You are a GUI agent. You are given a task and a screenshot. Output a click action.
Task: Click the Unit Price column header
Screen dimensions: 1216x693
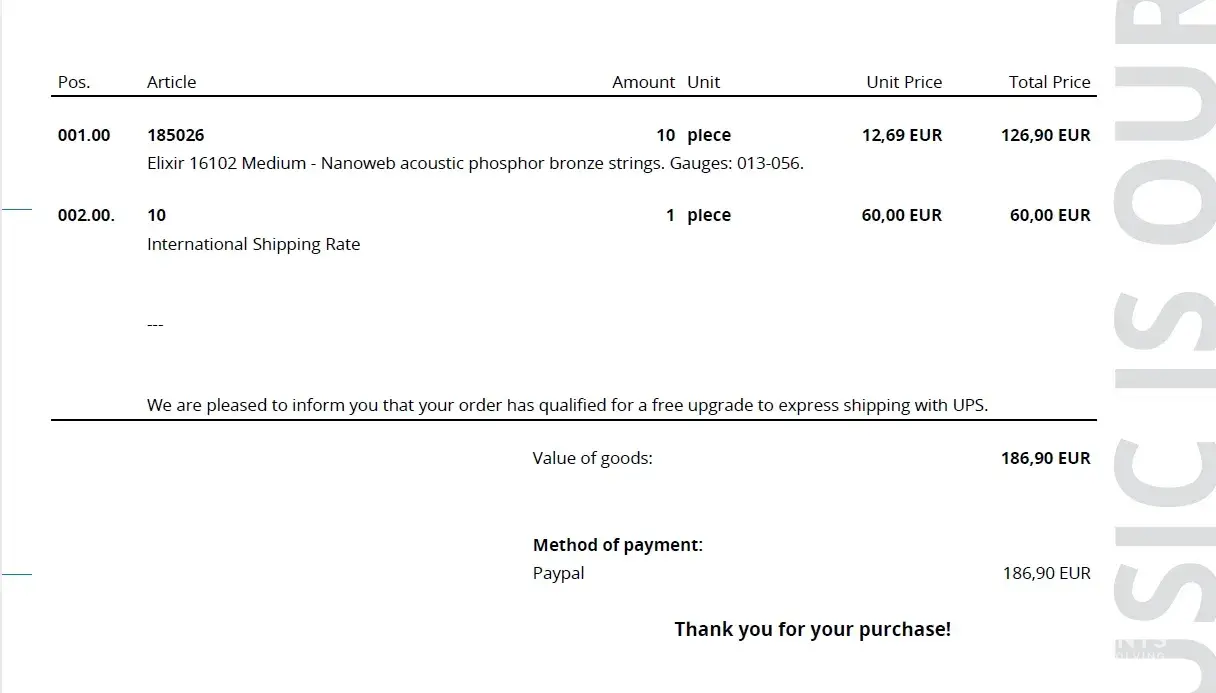(x=903, y=82)
